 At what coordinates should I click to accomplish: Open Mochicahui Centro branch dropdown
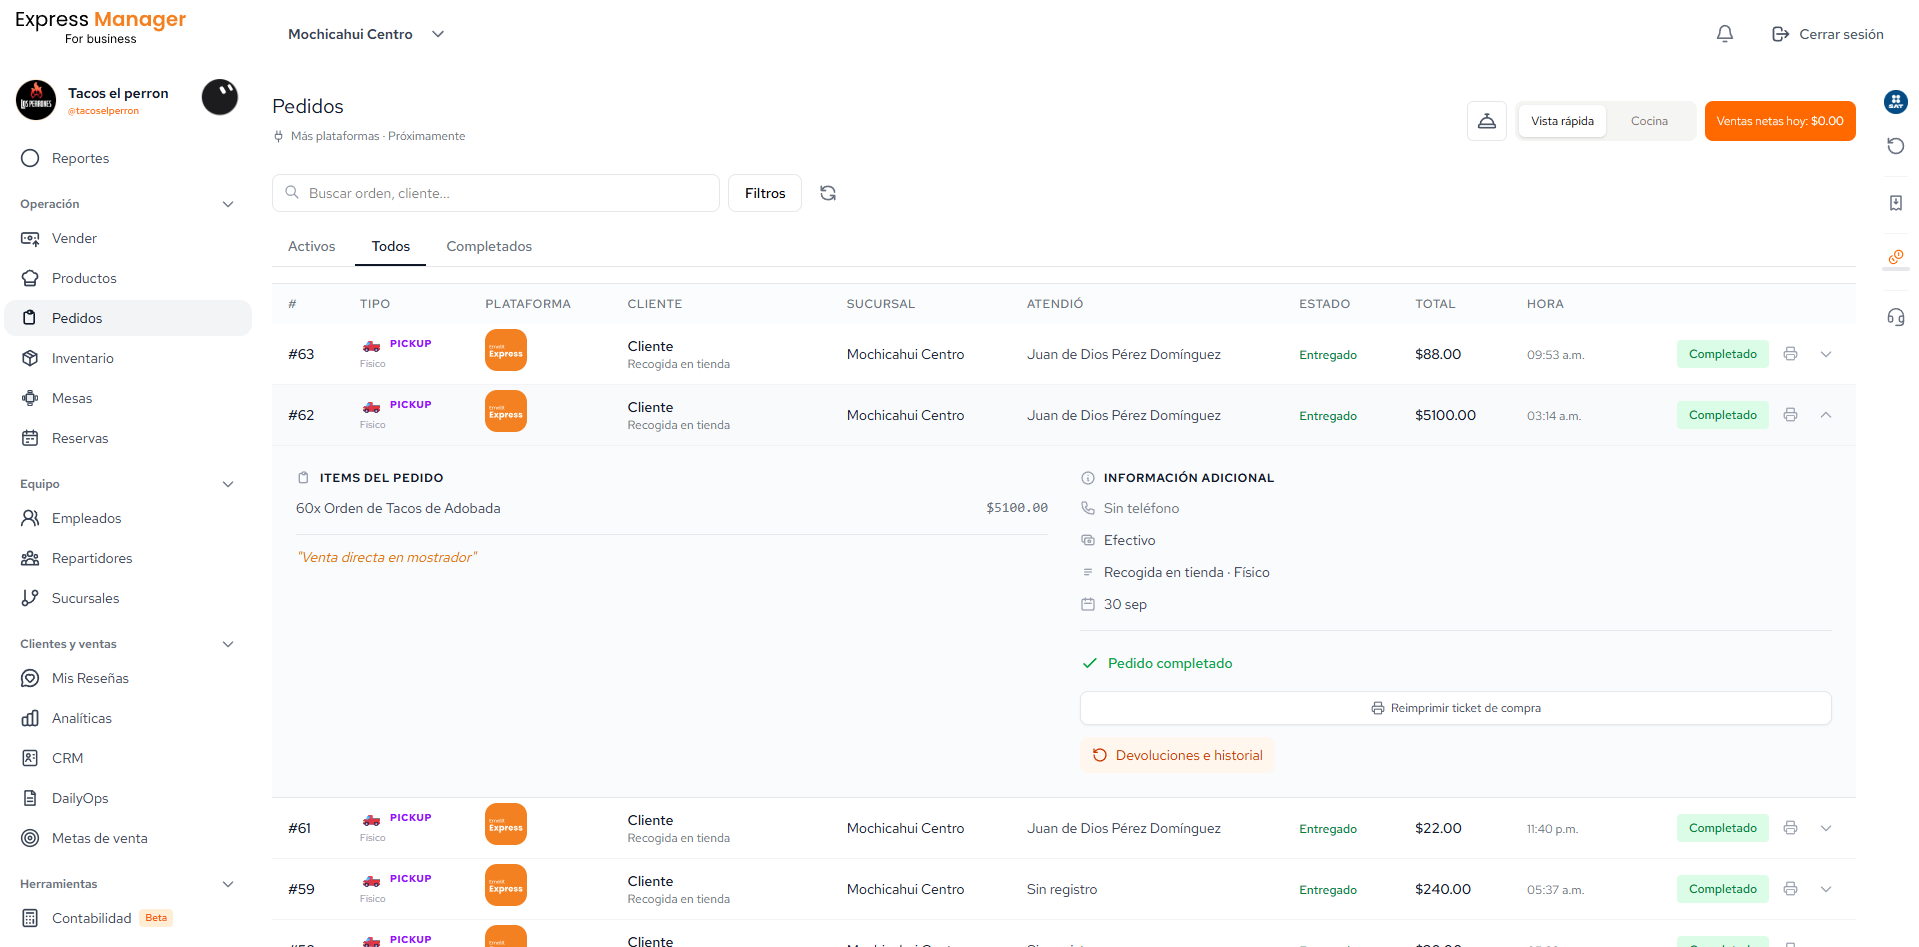point(366,34)
